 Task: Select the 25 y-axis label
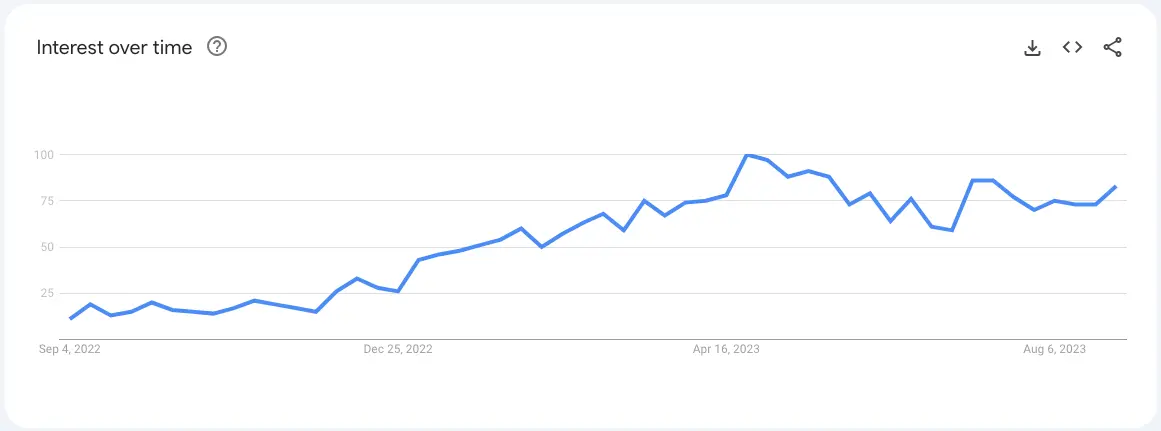point(49,293)
